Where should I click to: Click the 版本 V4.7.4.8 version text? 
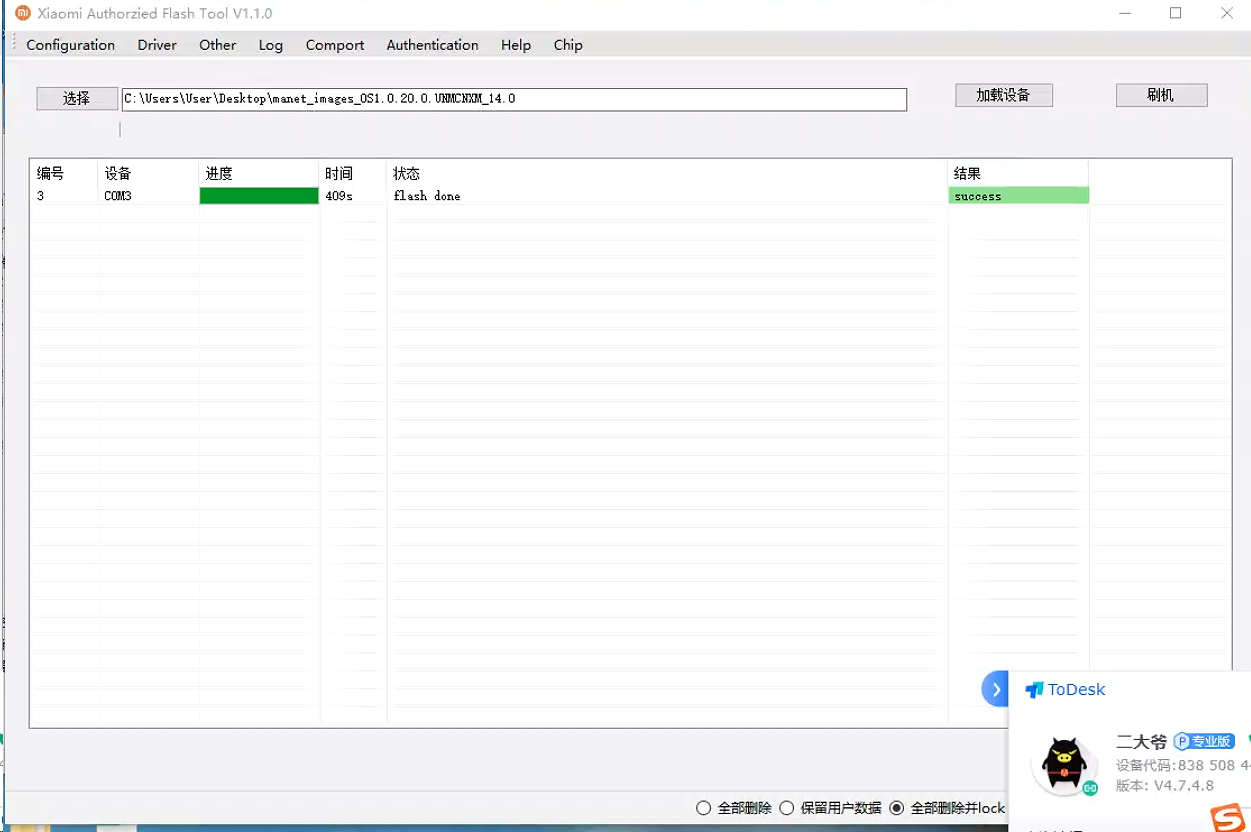(x=1165, y=786)
